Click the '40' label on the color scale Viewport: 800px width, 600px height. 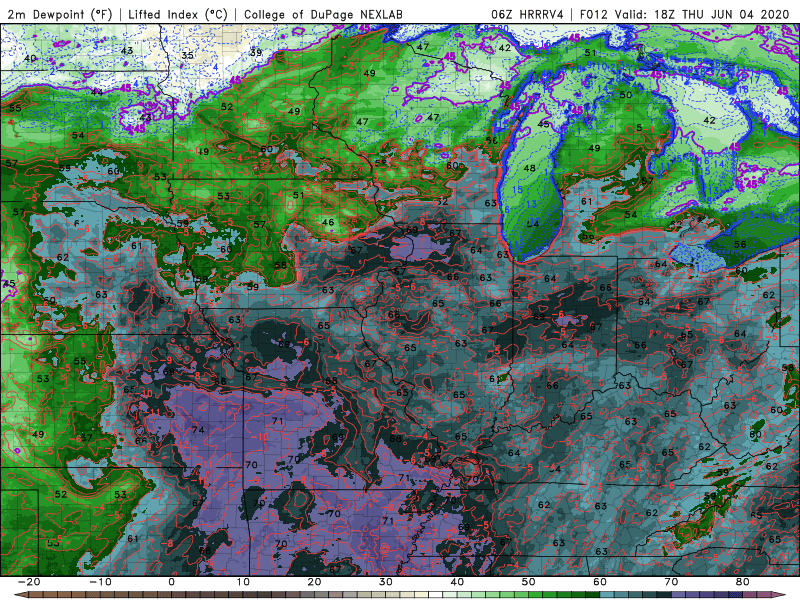coord(457,582)
